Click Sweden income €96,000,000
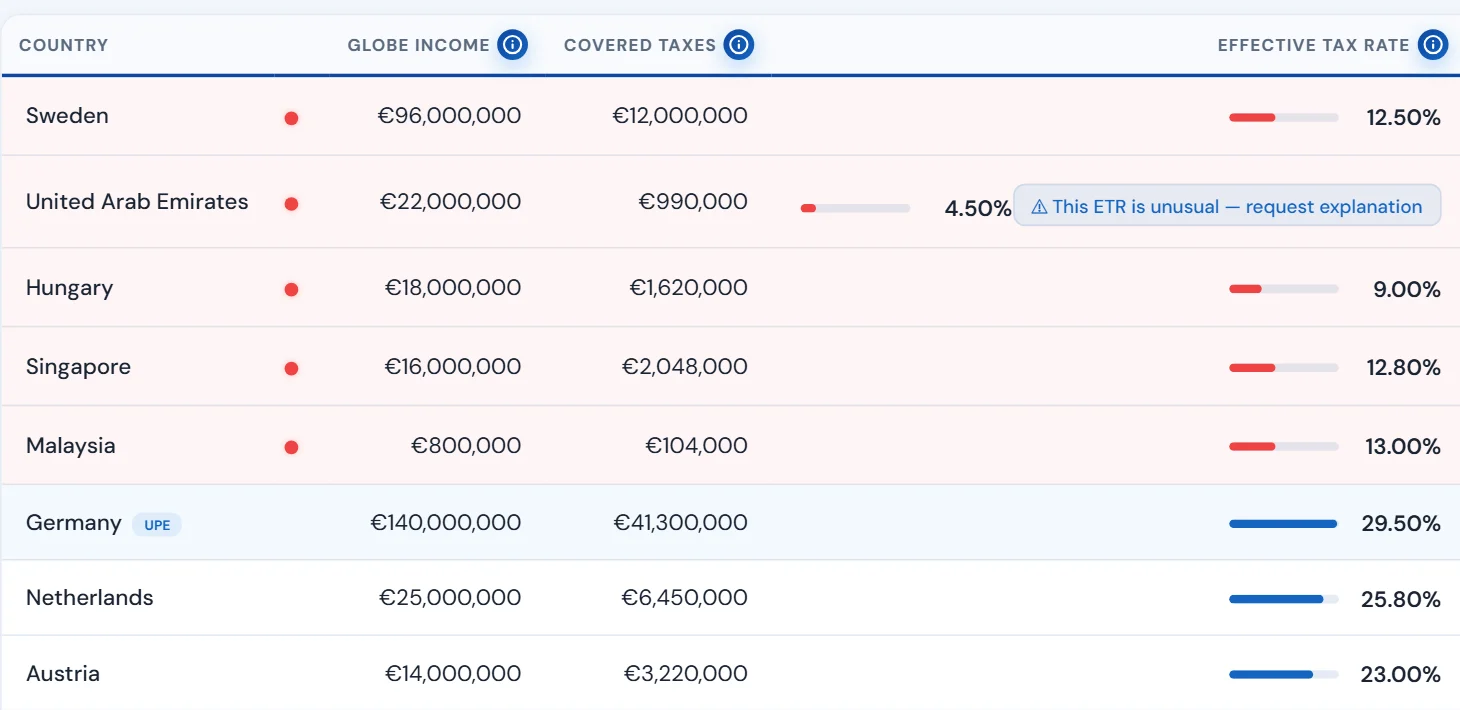Screen dimensions: 1460x710 (449, 115)
